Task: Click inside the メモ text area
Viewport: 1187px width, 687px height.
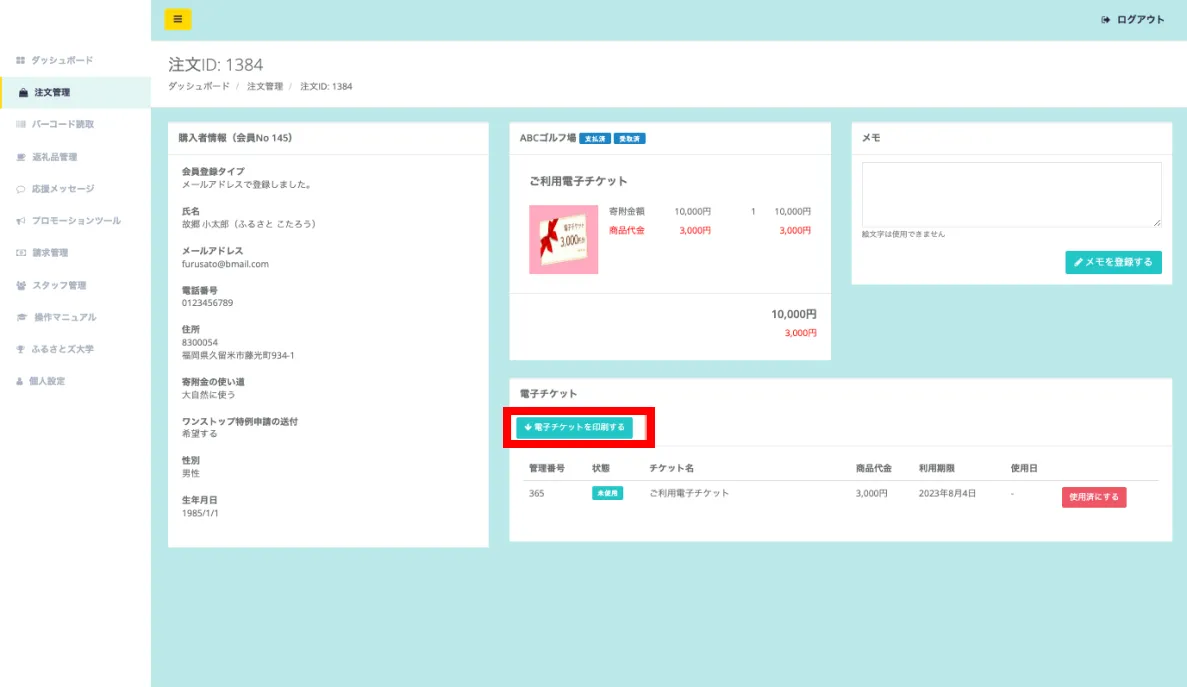Action: pyautogui.click(x=1011, y=194)
